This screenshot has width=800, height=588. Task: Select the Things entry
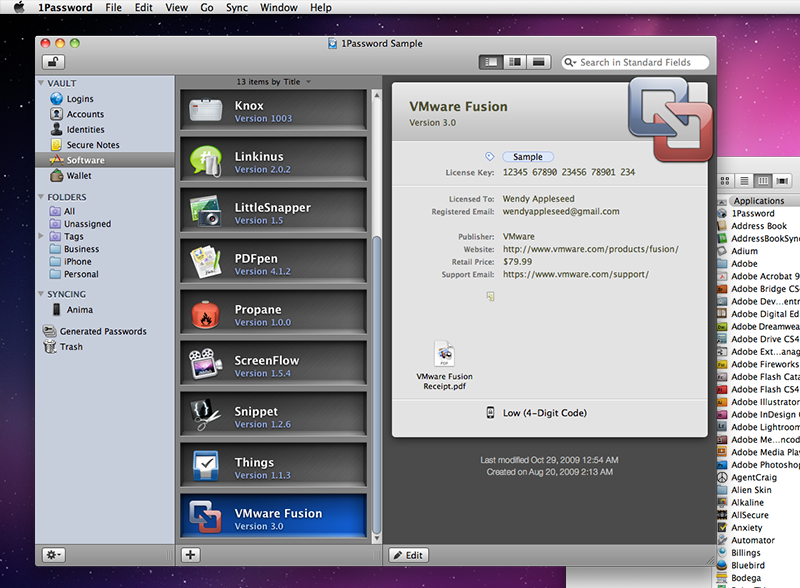273,467
